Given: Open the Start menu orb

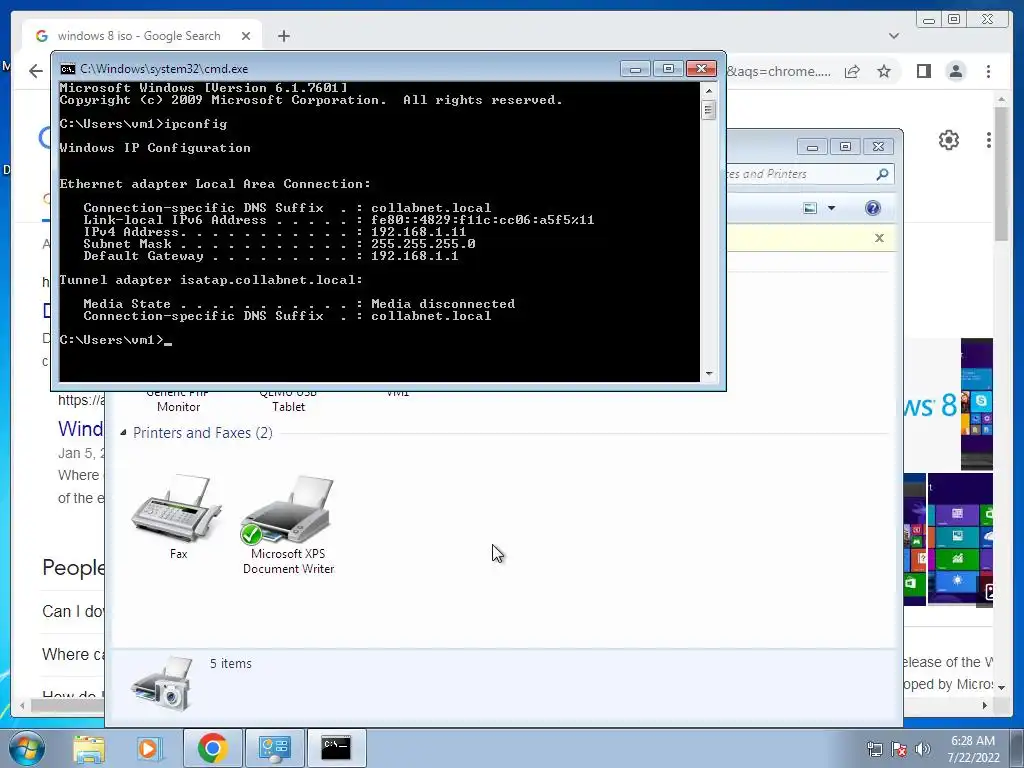Looking at the screenshot, I should click(27, 749).
